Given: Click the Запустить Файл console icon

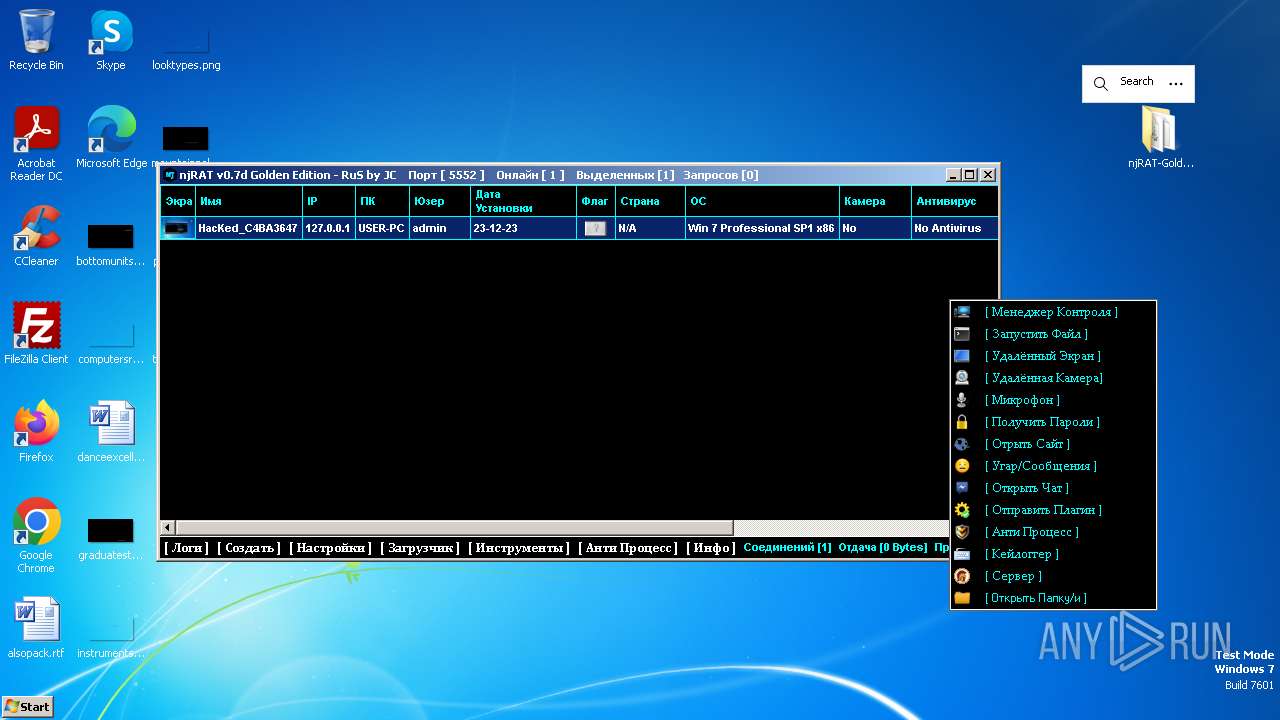Looking at the screenshot, I should 962,334.
